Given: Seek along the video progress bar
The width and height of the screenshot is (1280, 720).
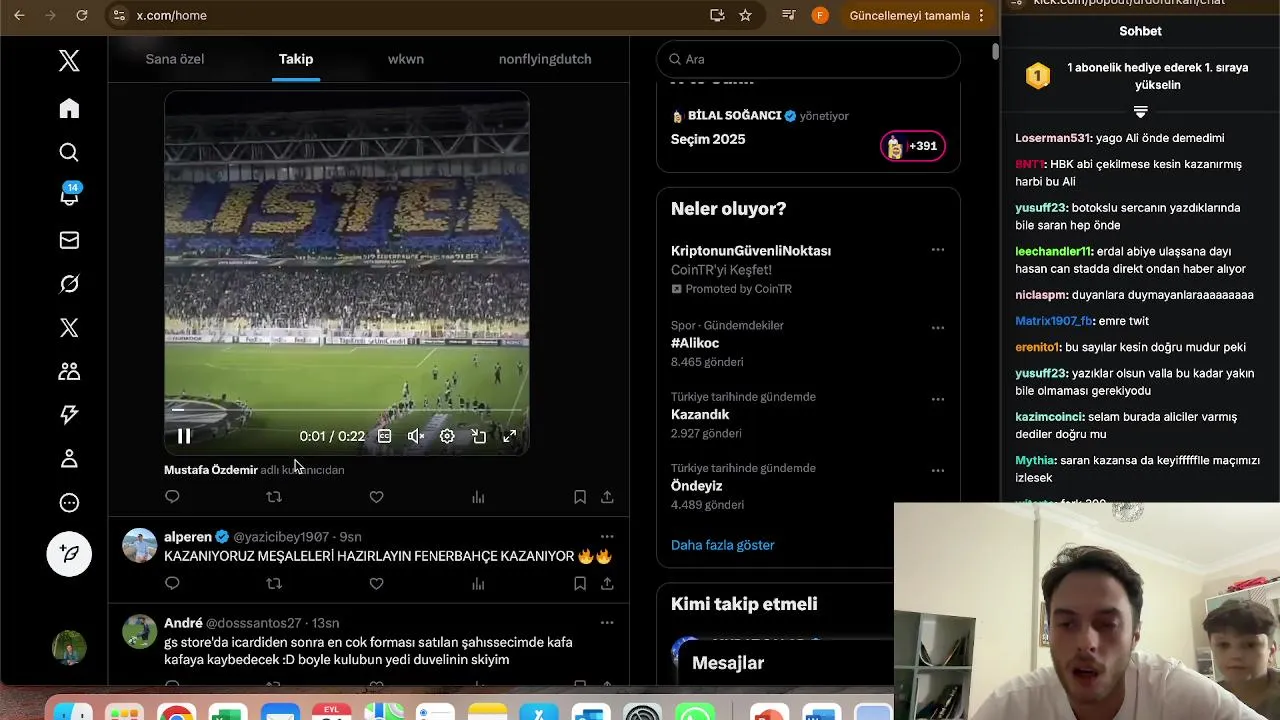Looking at the screenshot, I should click(346, 410).
